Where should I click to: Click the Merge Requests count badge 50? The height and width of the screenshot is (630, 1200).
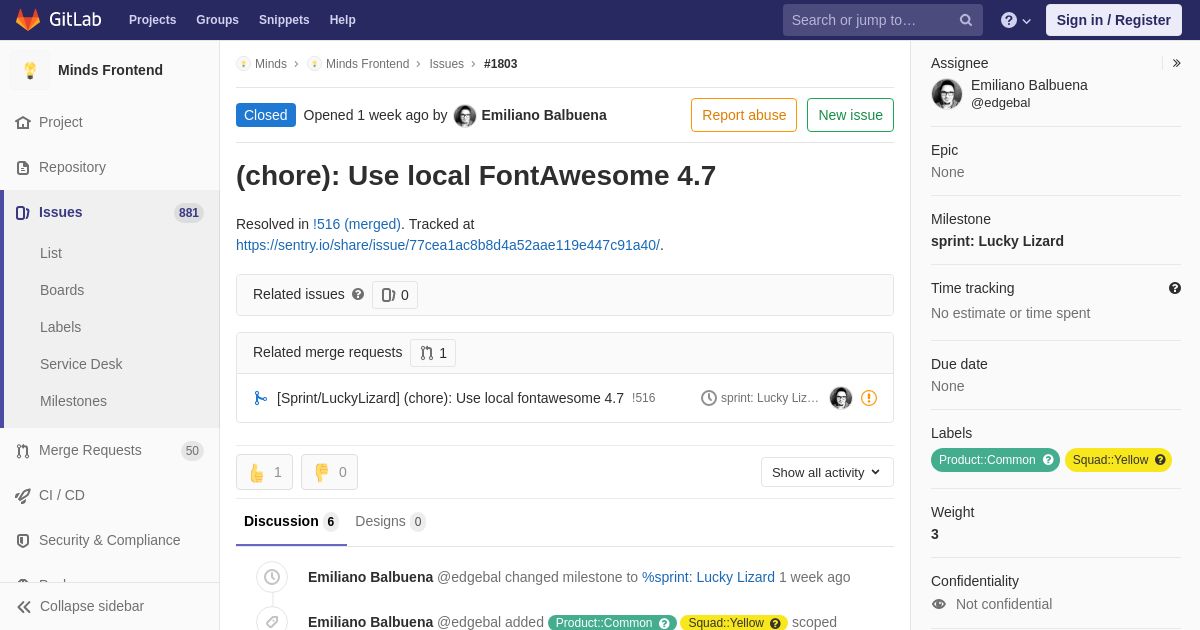point(192,451)
